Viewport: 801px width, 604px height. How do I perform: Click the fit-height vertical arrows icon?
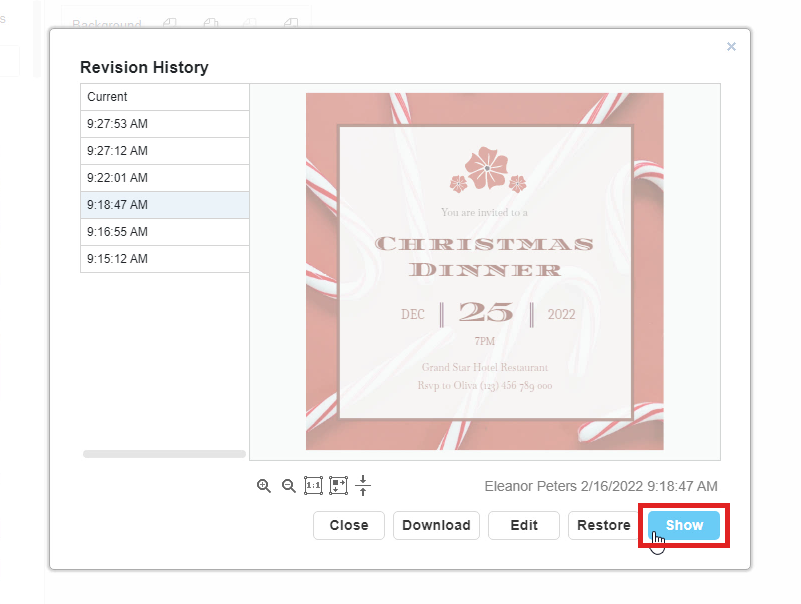point(363,486)
